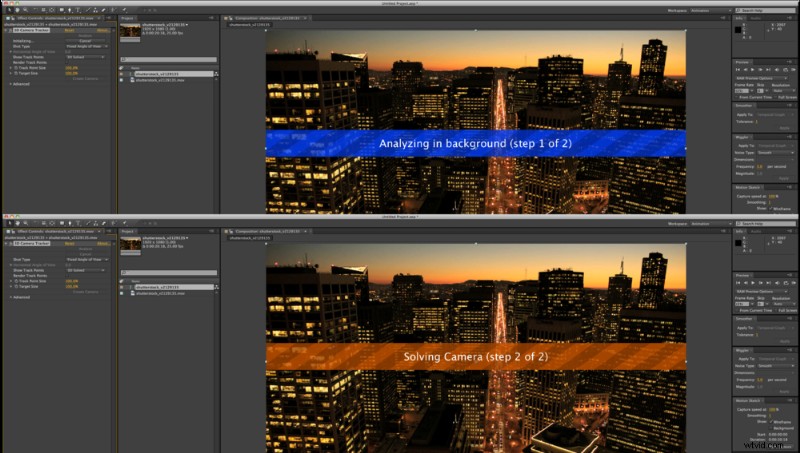This screenshot has width=800, height=453.
Task: Select the Hand tool in Solving Camera window
Action: point(17,223)
